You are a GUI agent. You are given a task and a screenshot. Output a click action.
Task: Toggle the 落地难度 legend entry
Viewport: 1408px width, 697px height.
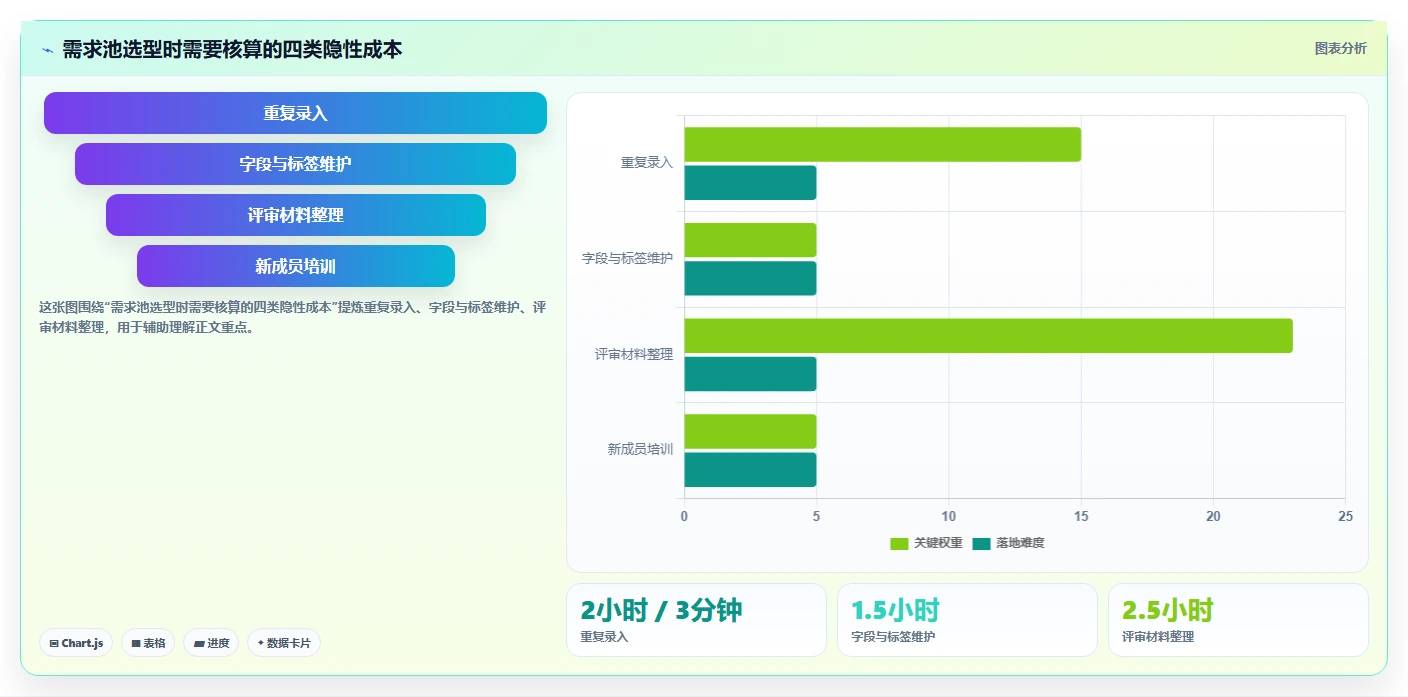pos(1008,543)
